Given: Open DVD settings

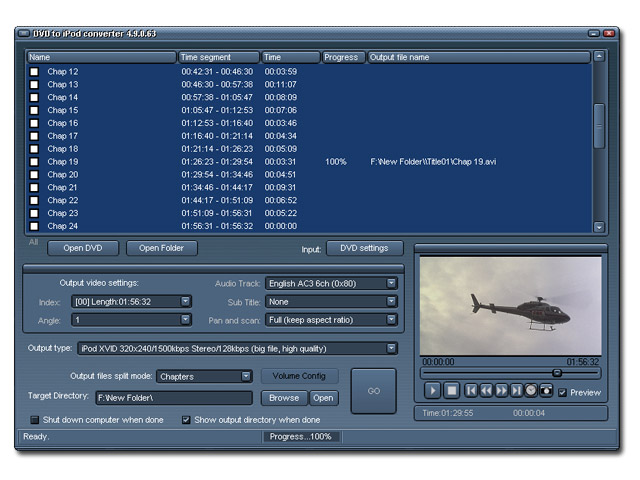Looking at the screenshot, I should click(364, 248).
